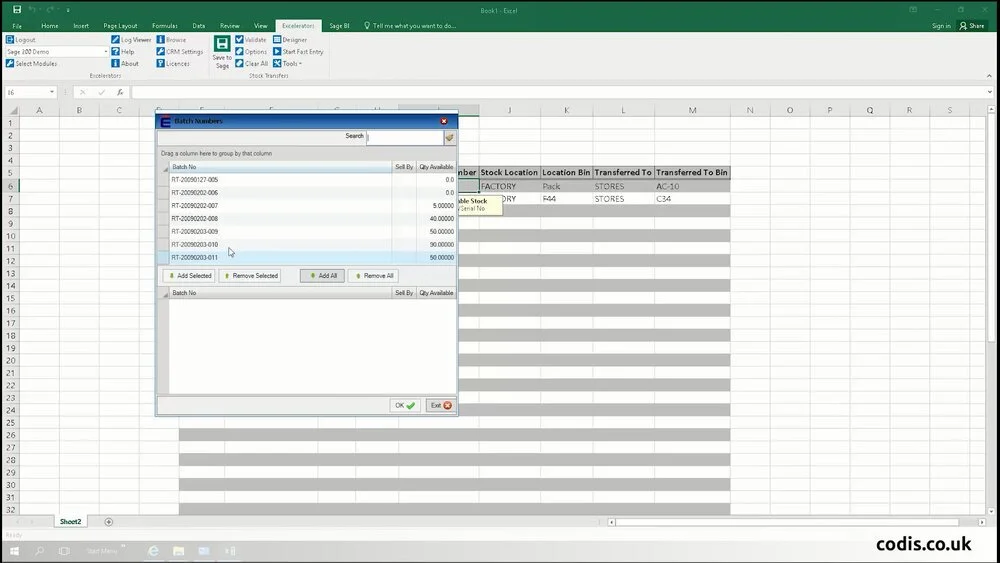Click the Transferred To Bin column header cell

[692, 173]
